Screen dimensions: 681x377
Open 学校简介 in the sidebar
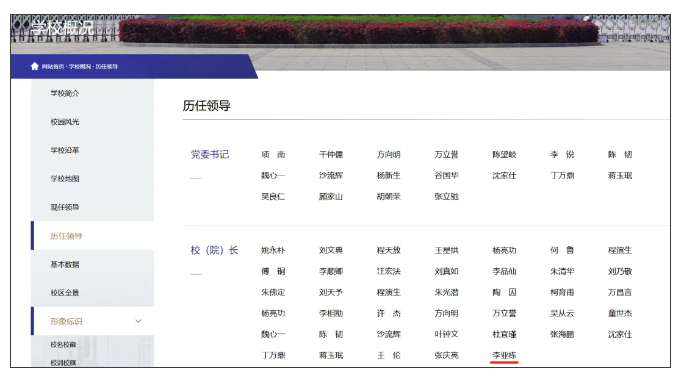point(65,93)
